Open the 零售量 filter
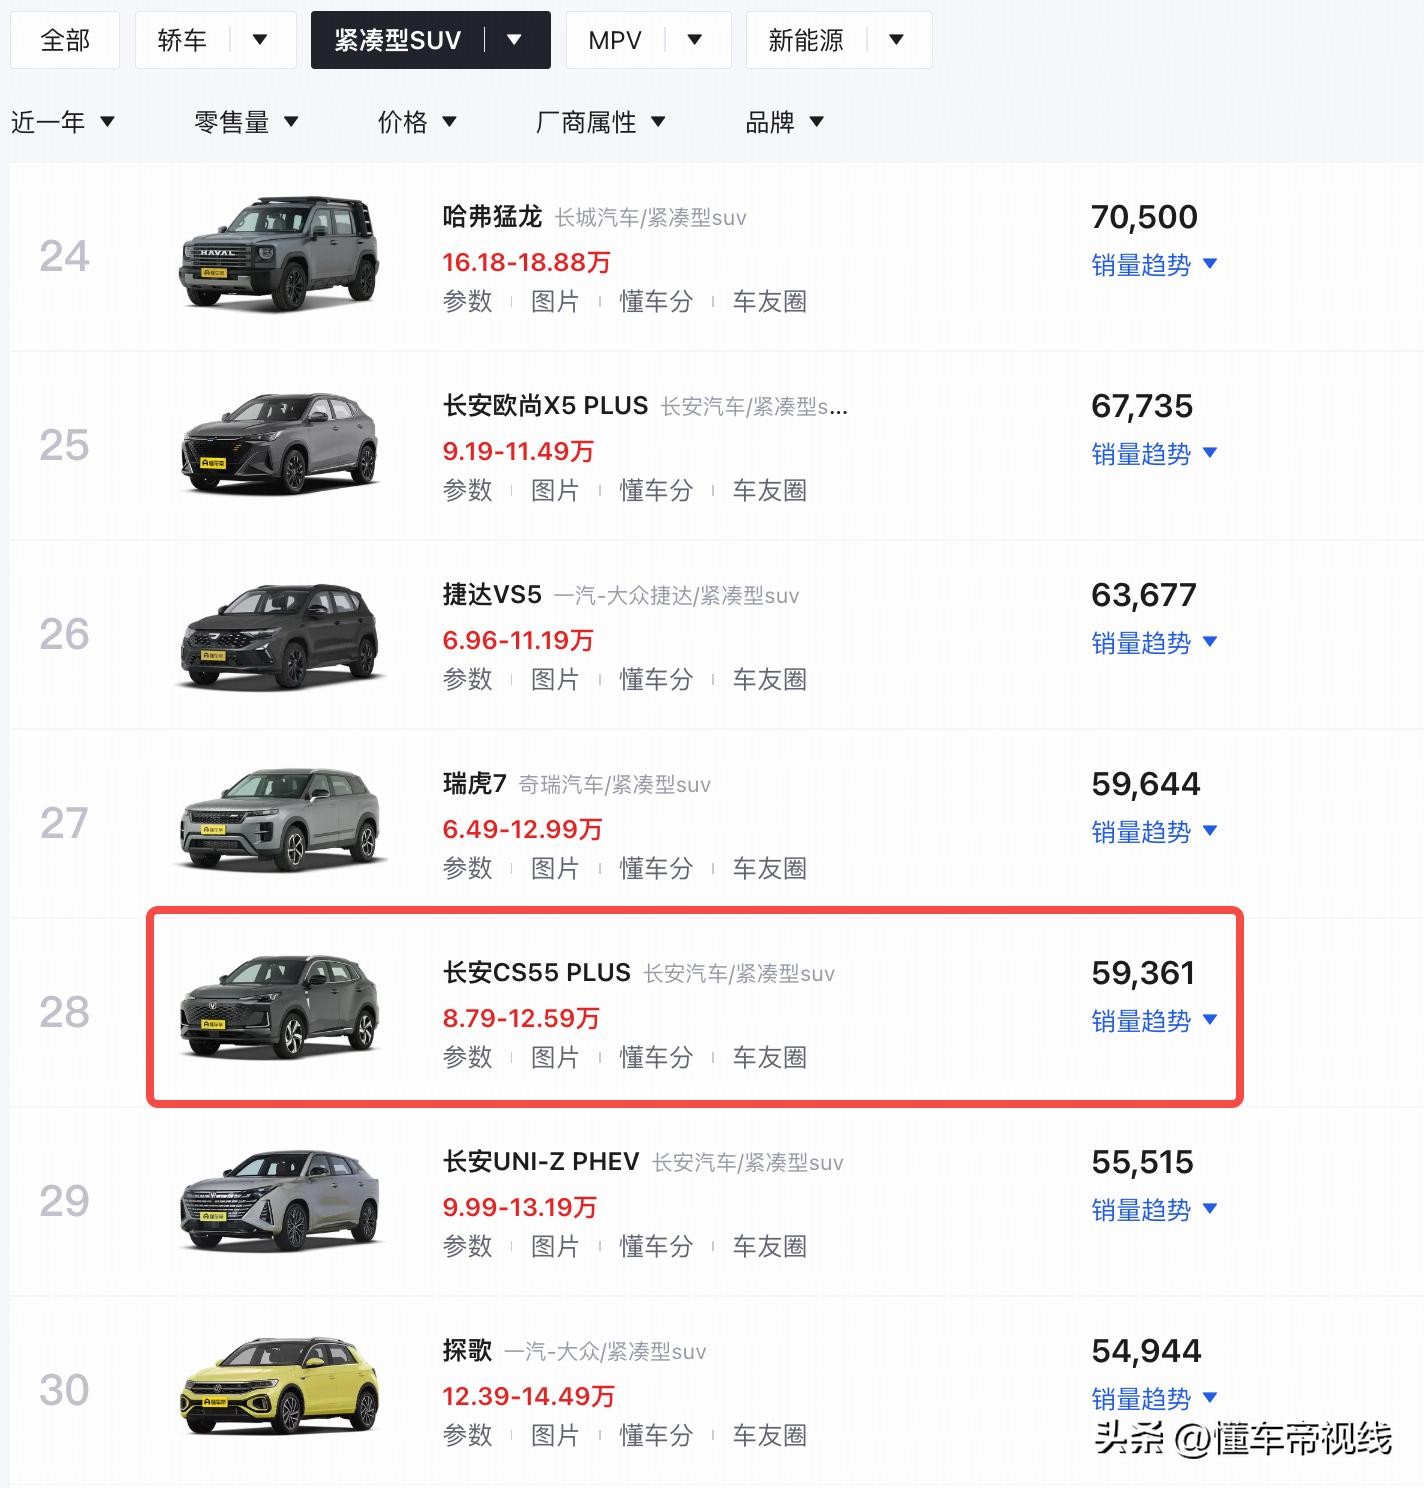 (246, 122)
